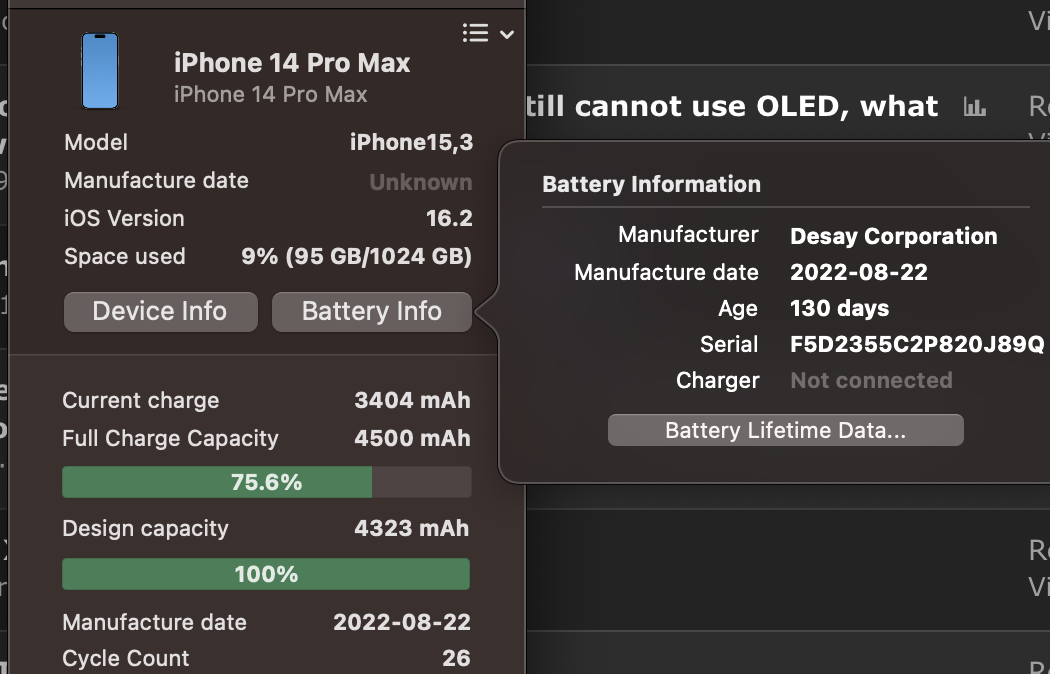The width and height of the screenshot is (1050, 674).
Task: Open Device Info panel
Action: pos(161,311)
